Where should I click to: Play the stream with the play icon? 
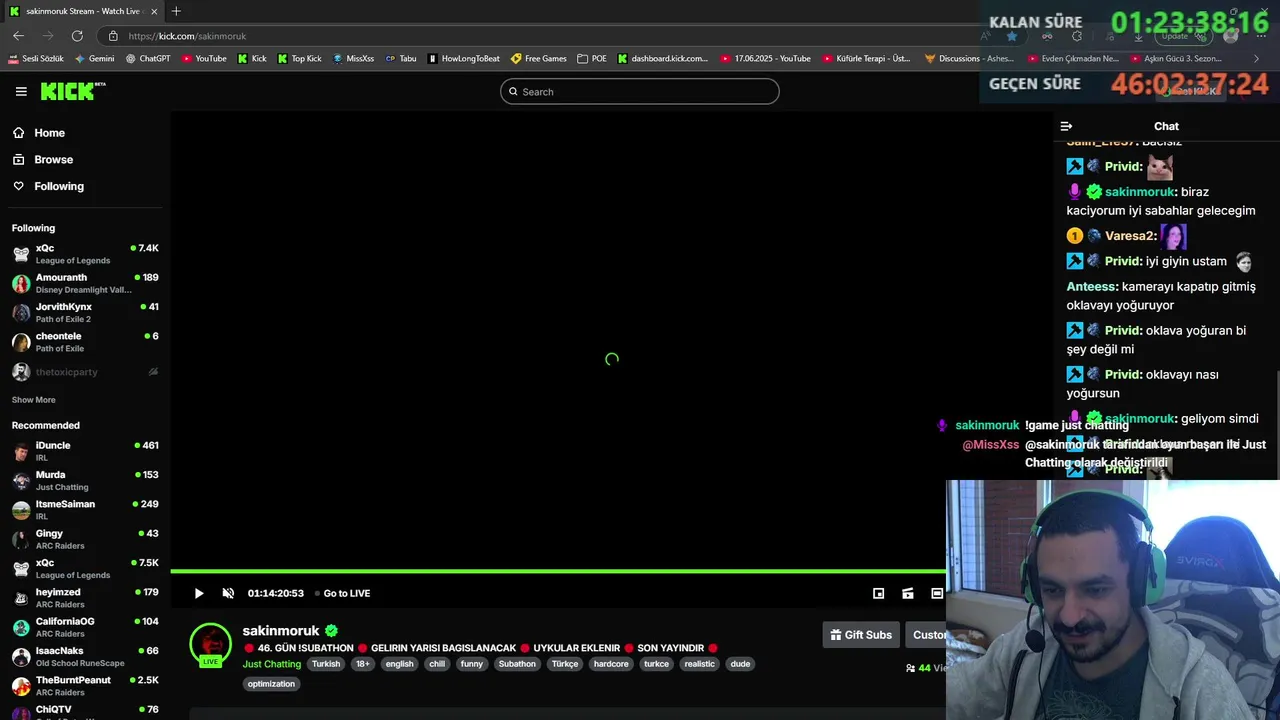[199, 593]
